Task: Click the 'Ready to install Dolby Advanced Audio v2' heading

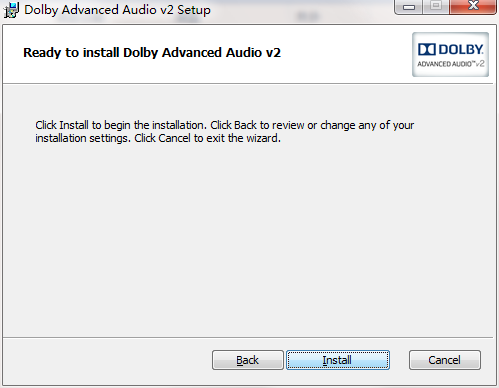Action: [152, 53]
